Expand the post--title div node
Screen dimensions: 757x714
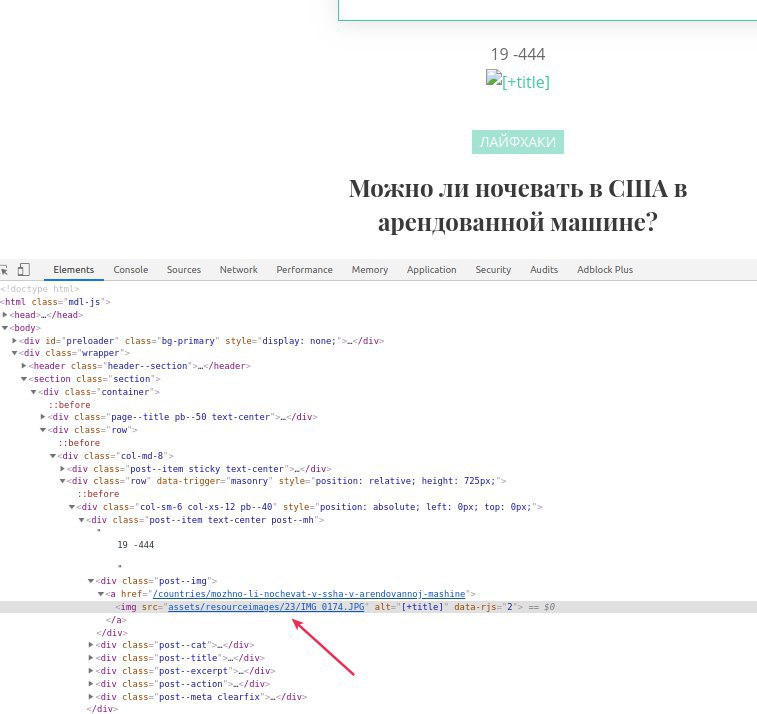(x=91, y=658)
